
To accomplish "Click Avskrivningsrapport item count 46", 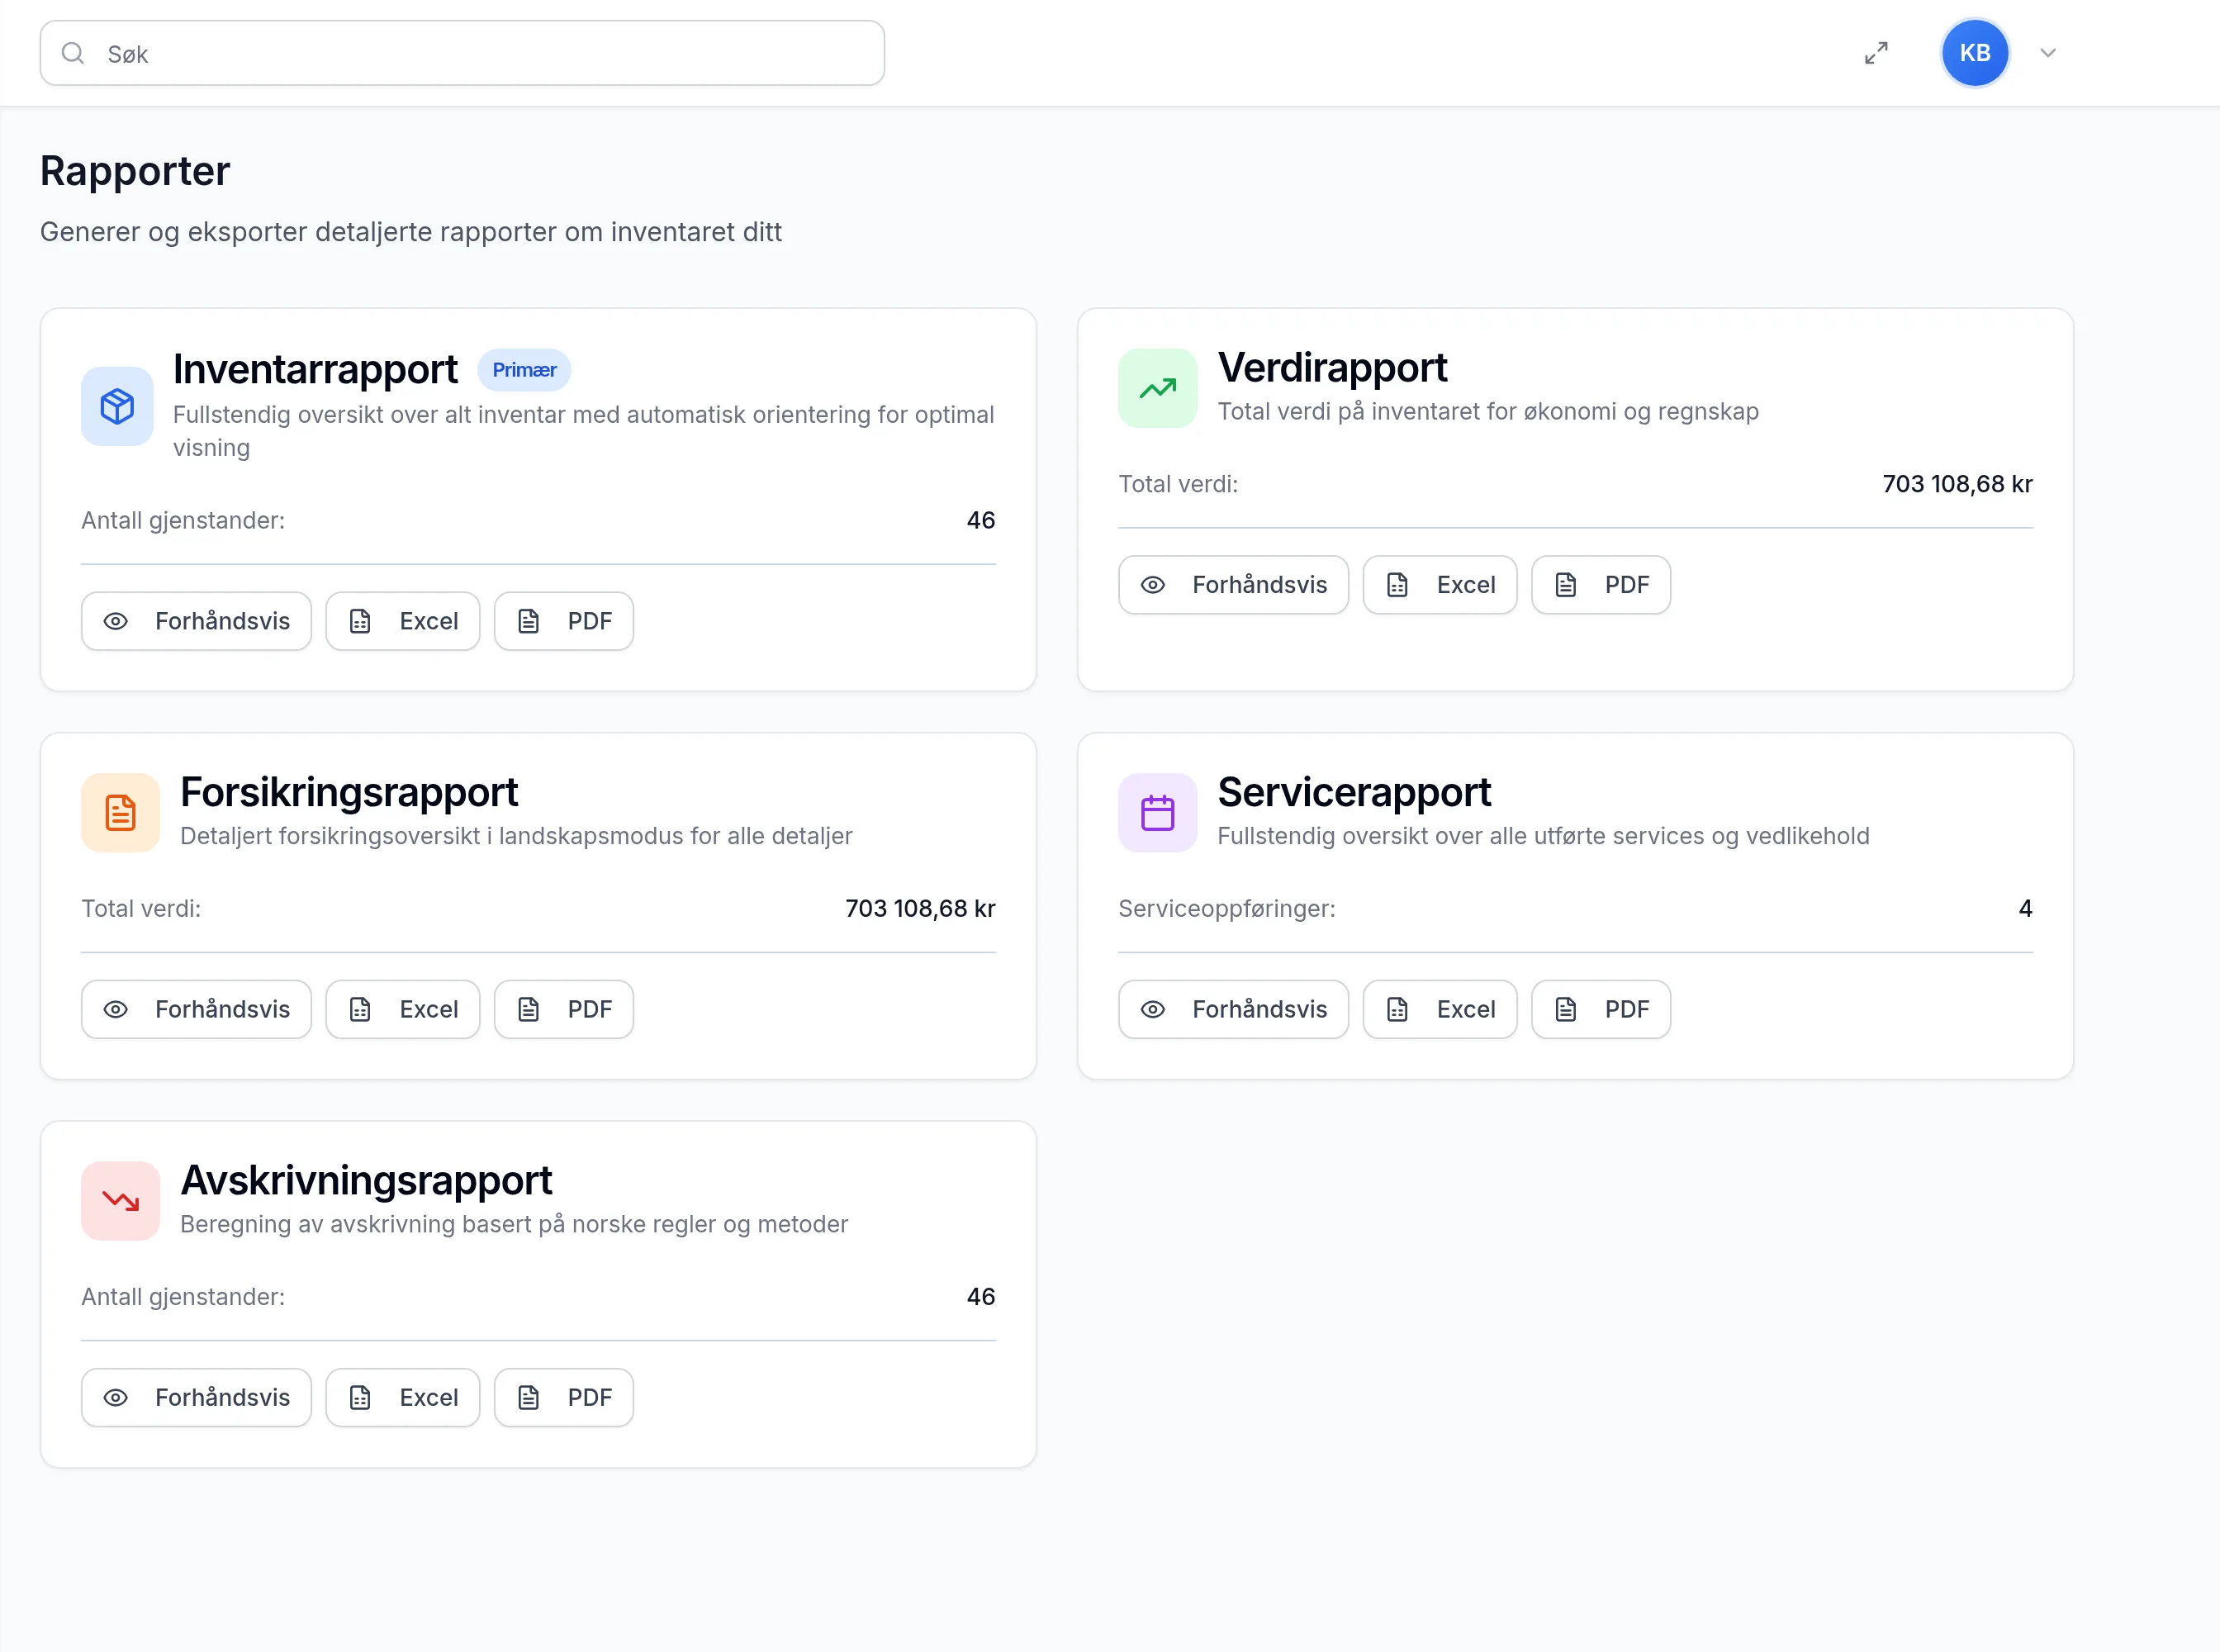I will point(980,1296).
